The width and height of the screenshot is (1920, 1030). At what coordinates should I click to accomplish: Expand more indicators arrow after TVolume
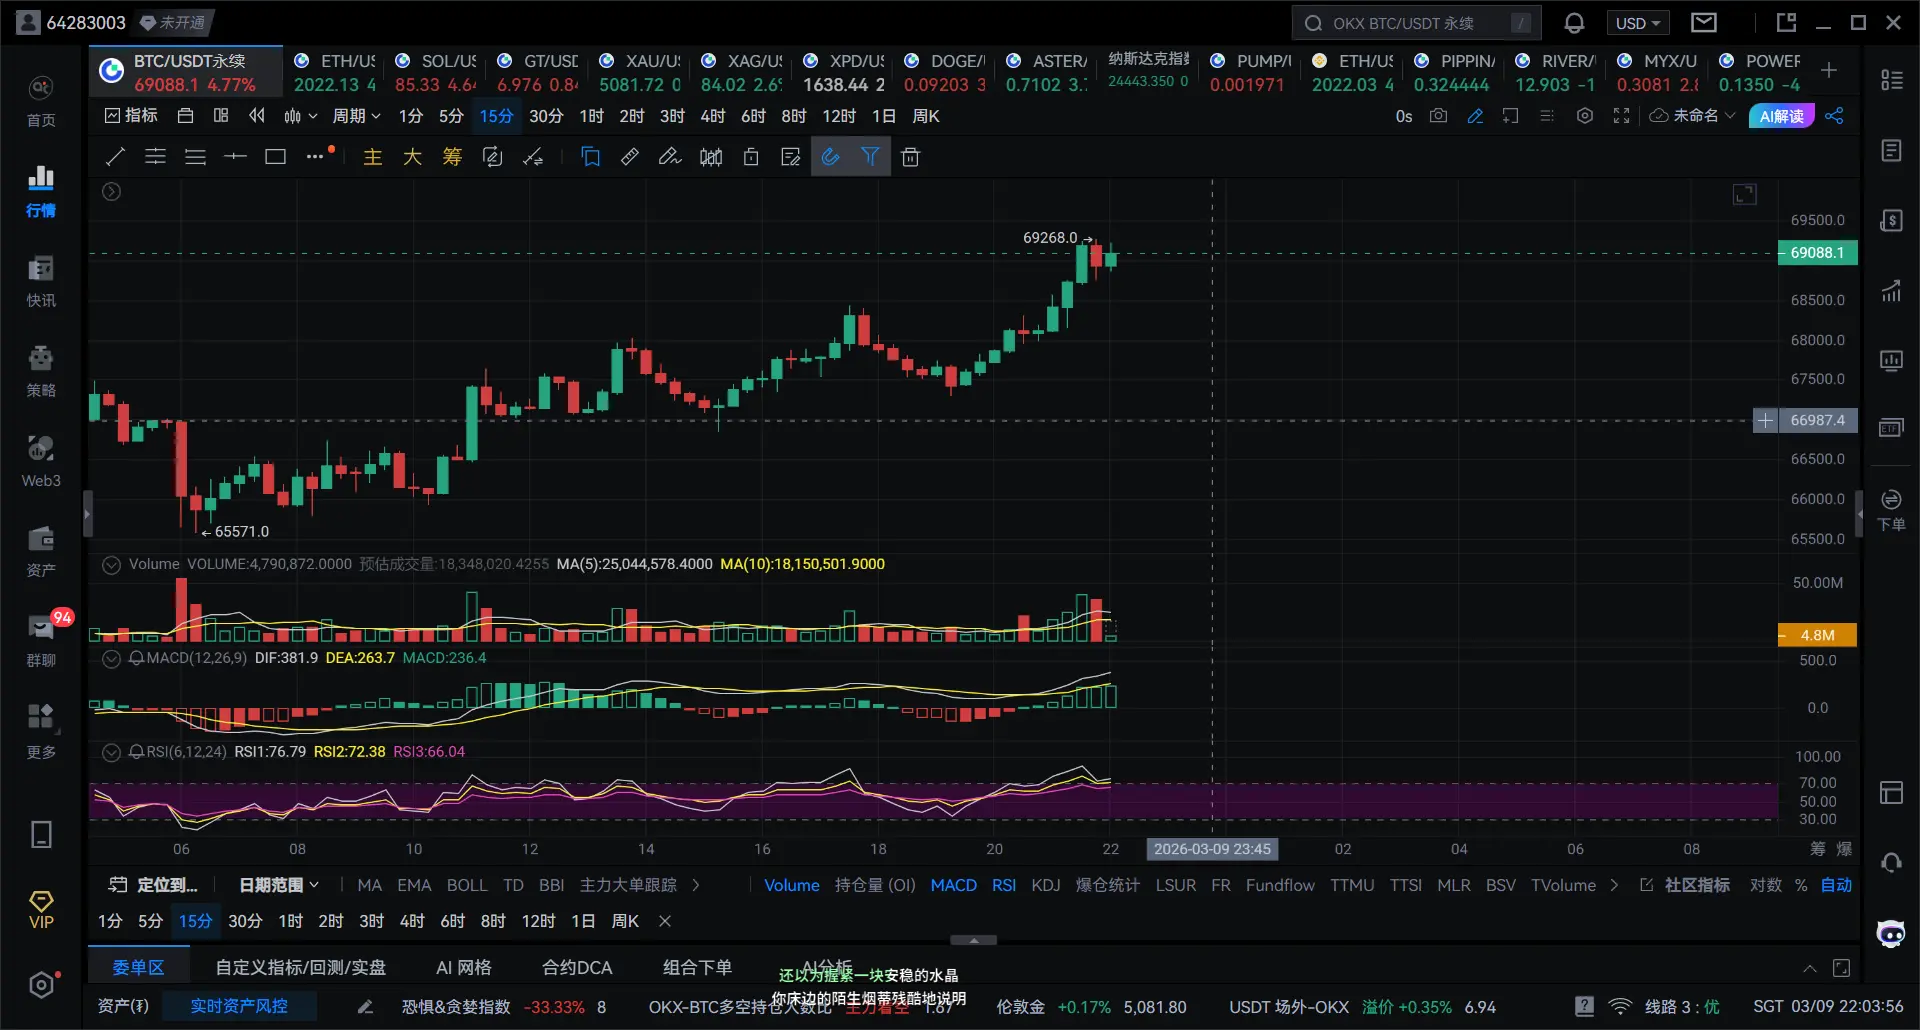(x=1614, y=885)
